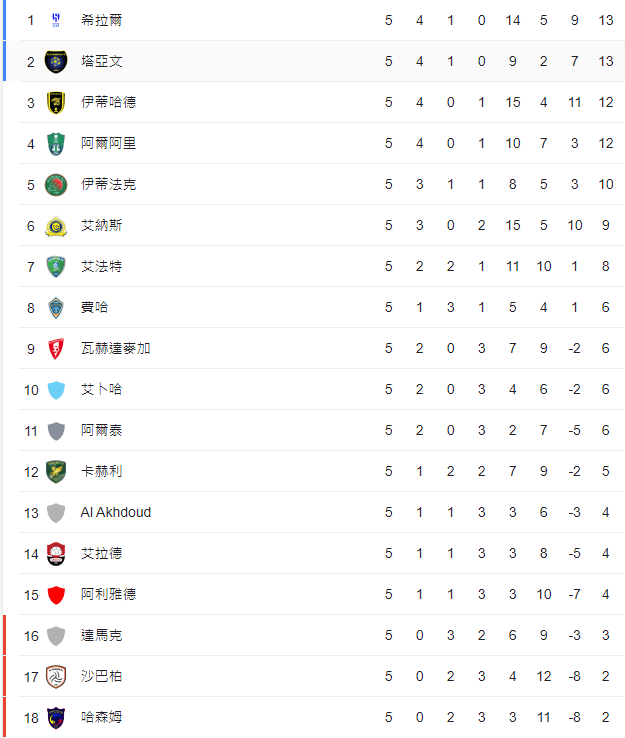Open the 艾納斯 yellow-blue crest
Viewport: 625px width, 738px height.
coord(56,225)
